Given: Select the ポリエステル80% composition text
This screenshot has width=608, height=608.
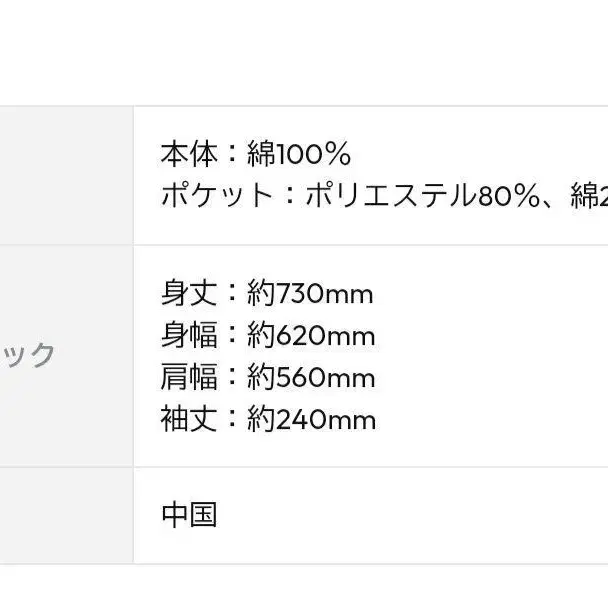Looking at the screenshot, I should [423, 195].
